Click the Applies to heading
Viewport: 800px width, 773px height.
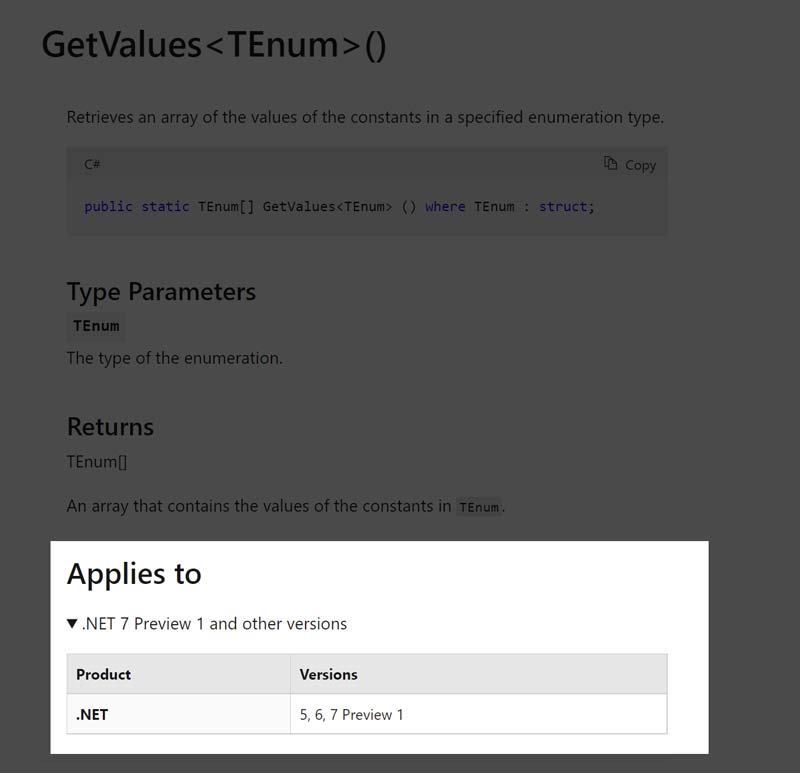pos(134,574)
